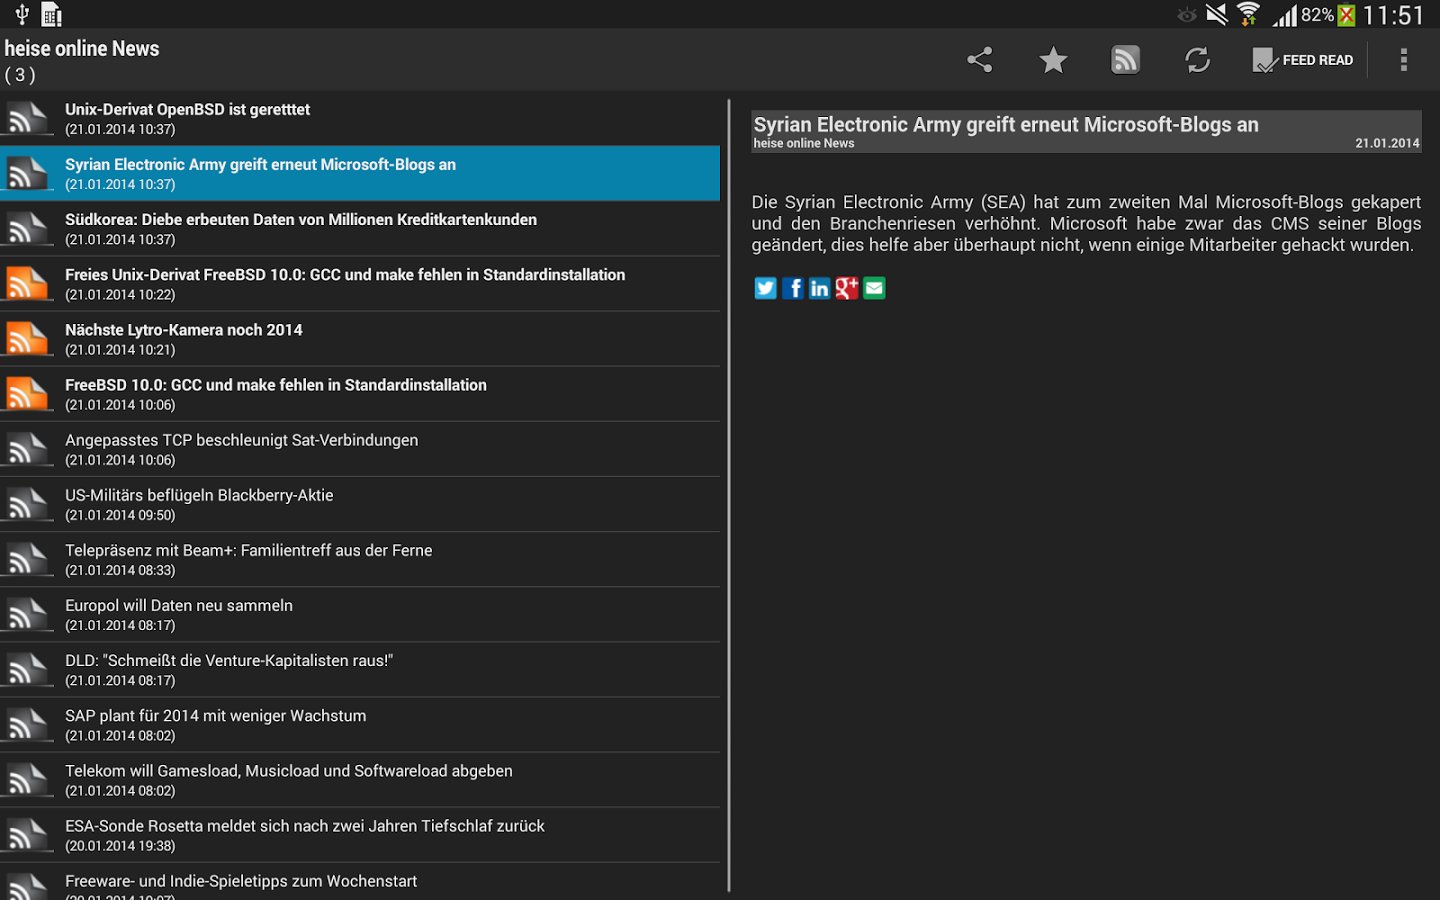
Task: Tap feed icon beside US-Militärs Blackberry item
Action: [27, 504]
